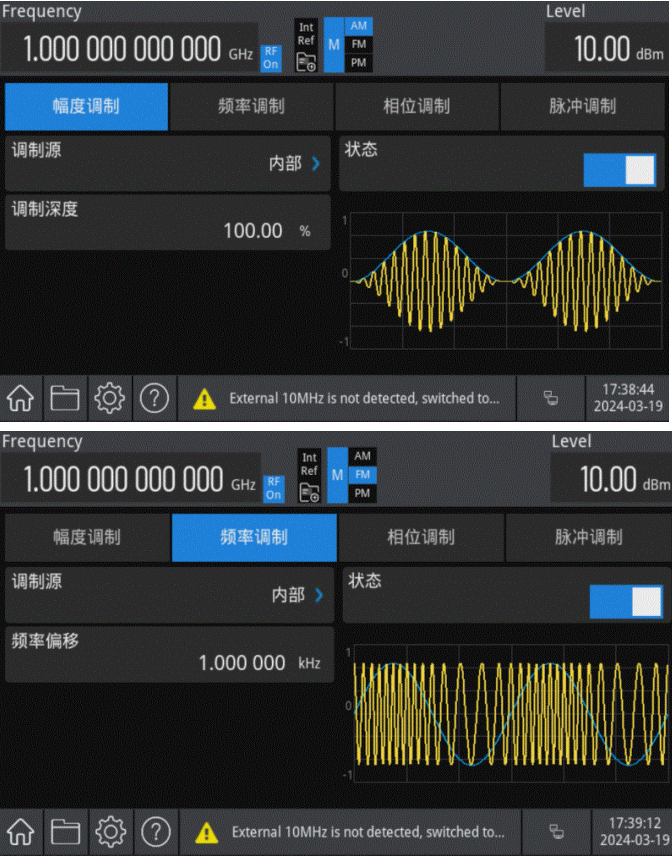Expand 调制源 内部 chevron above 调制深度
The height and width of the screenshot is (856, 672).
[316, 164]
